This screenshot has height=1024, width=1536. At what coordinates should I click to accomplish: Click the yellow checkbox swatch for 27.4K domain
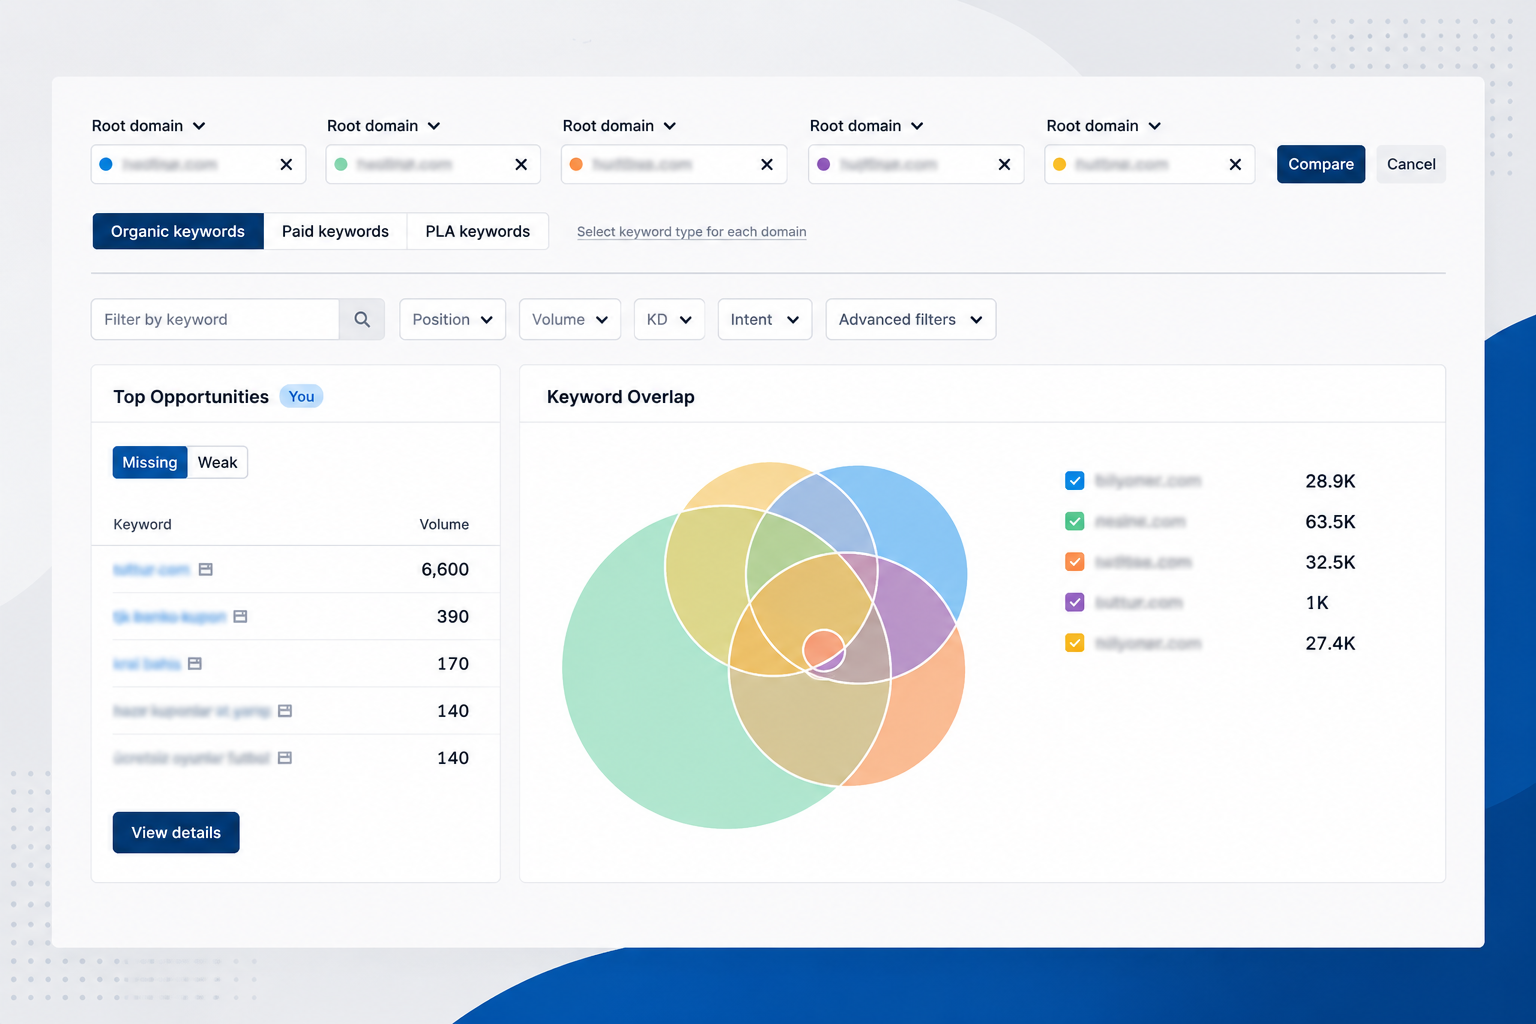[1075, 643]
